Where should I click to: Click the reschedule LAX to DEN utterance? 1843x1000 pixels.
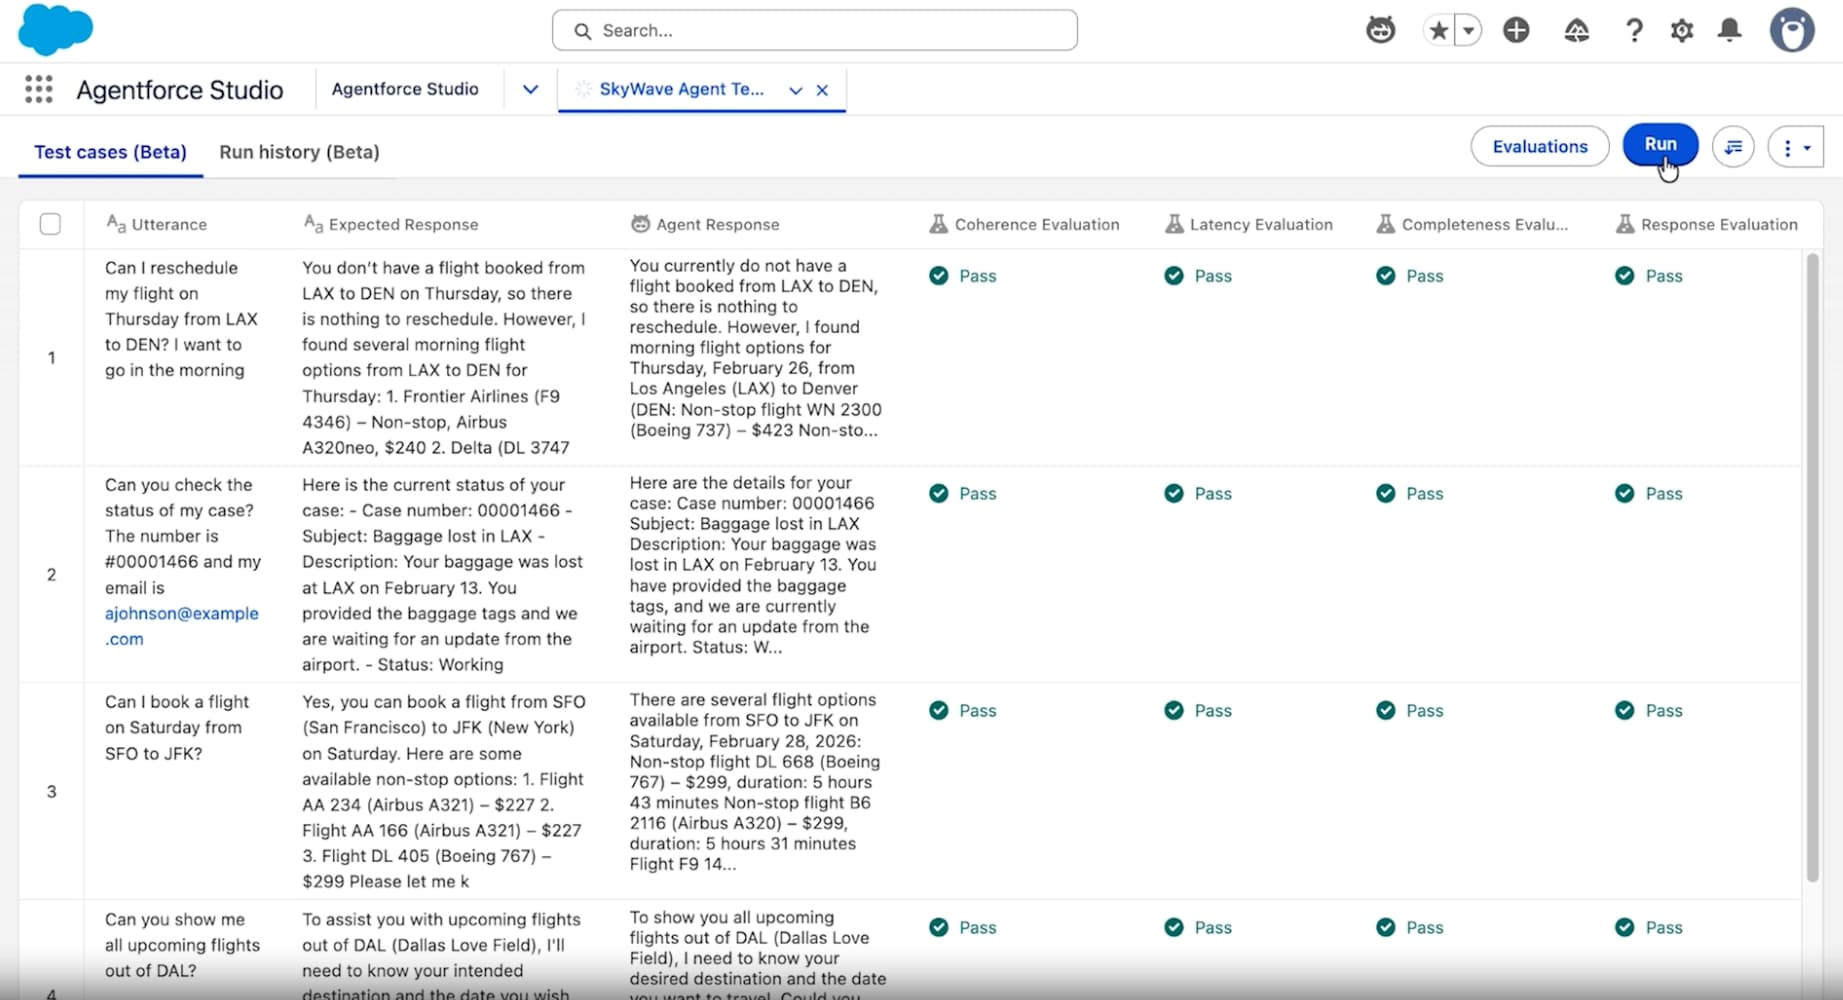click(181, 319)
